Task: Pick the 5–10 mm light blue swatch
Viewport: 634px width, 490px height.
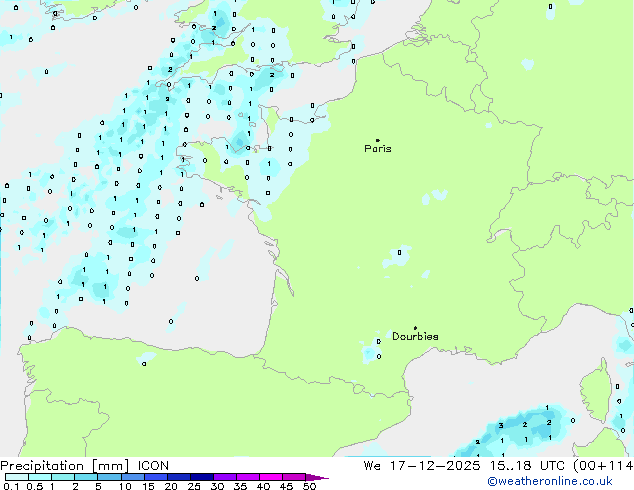Action: 109,477
